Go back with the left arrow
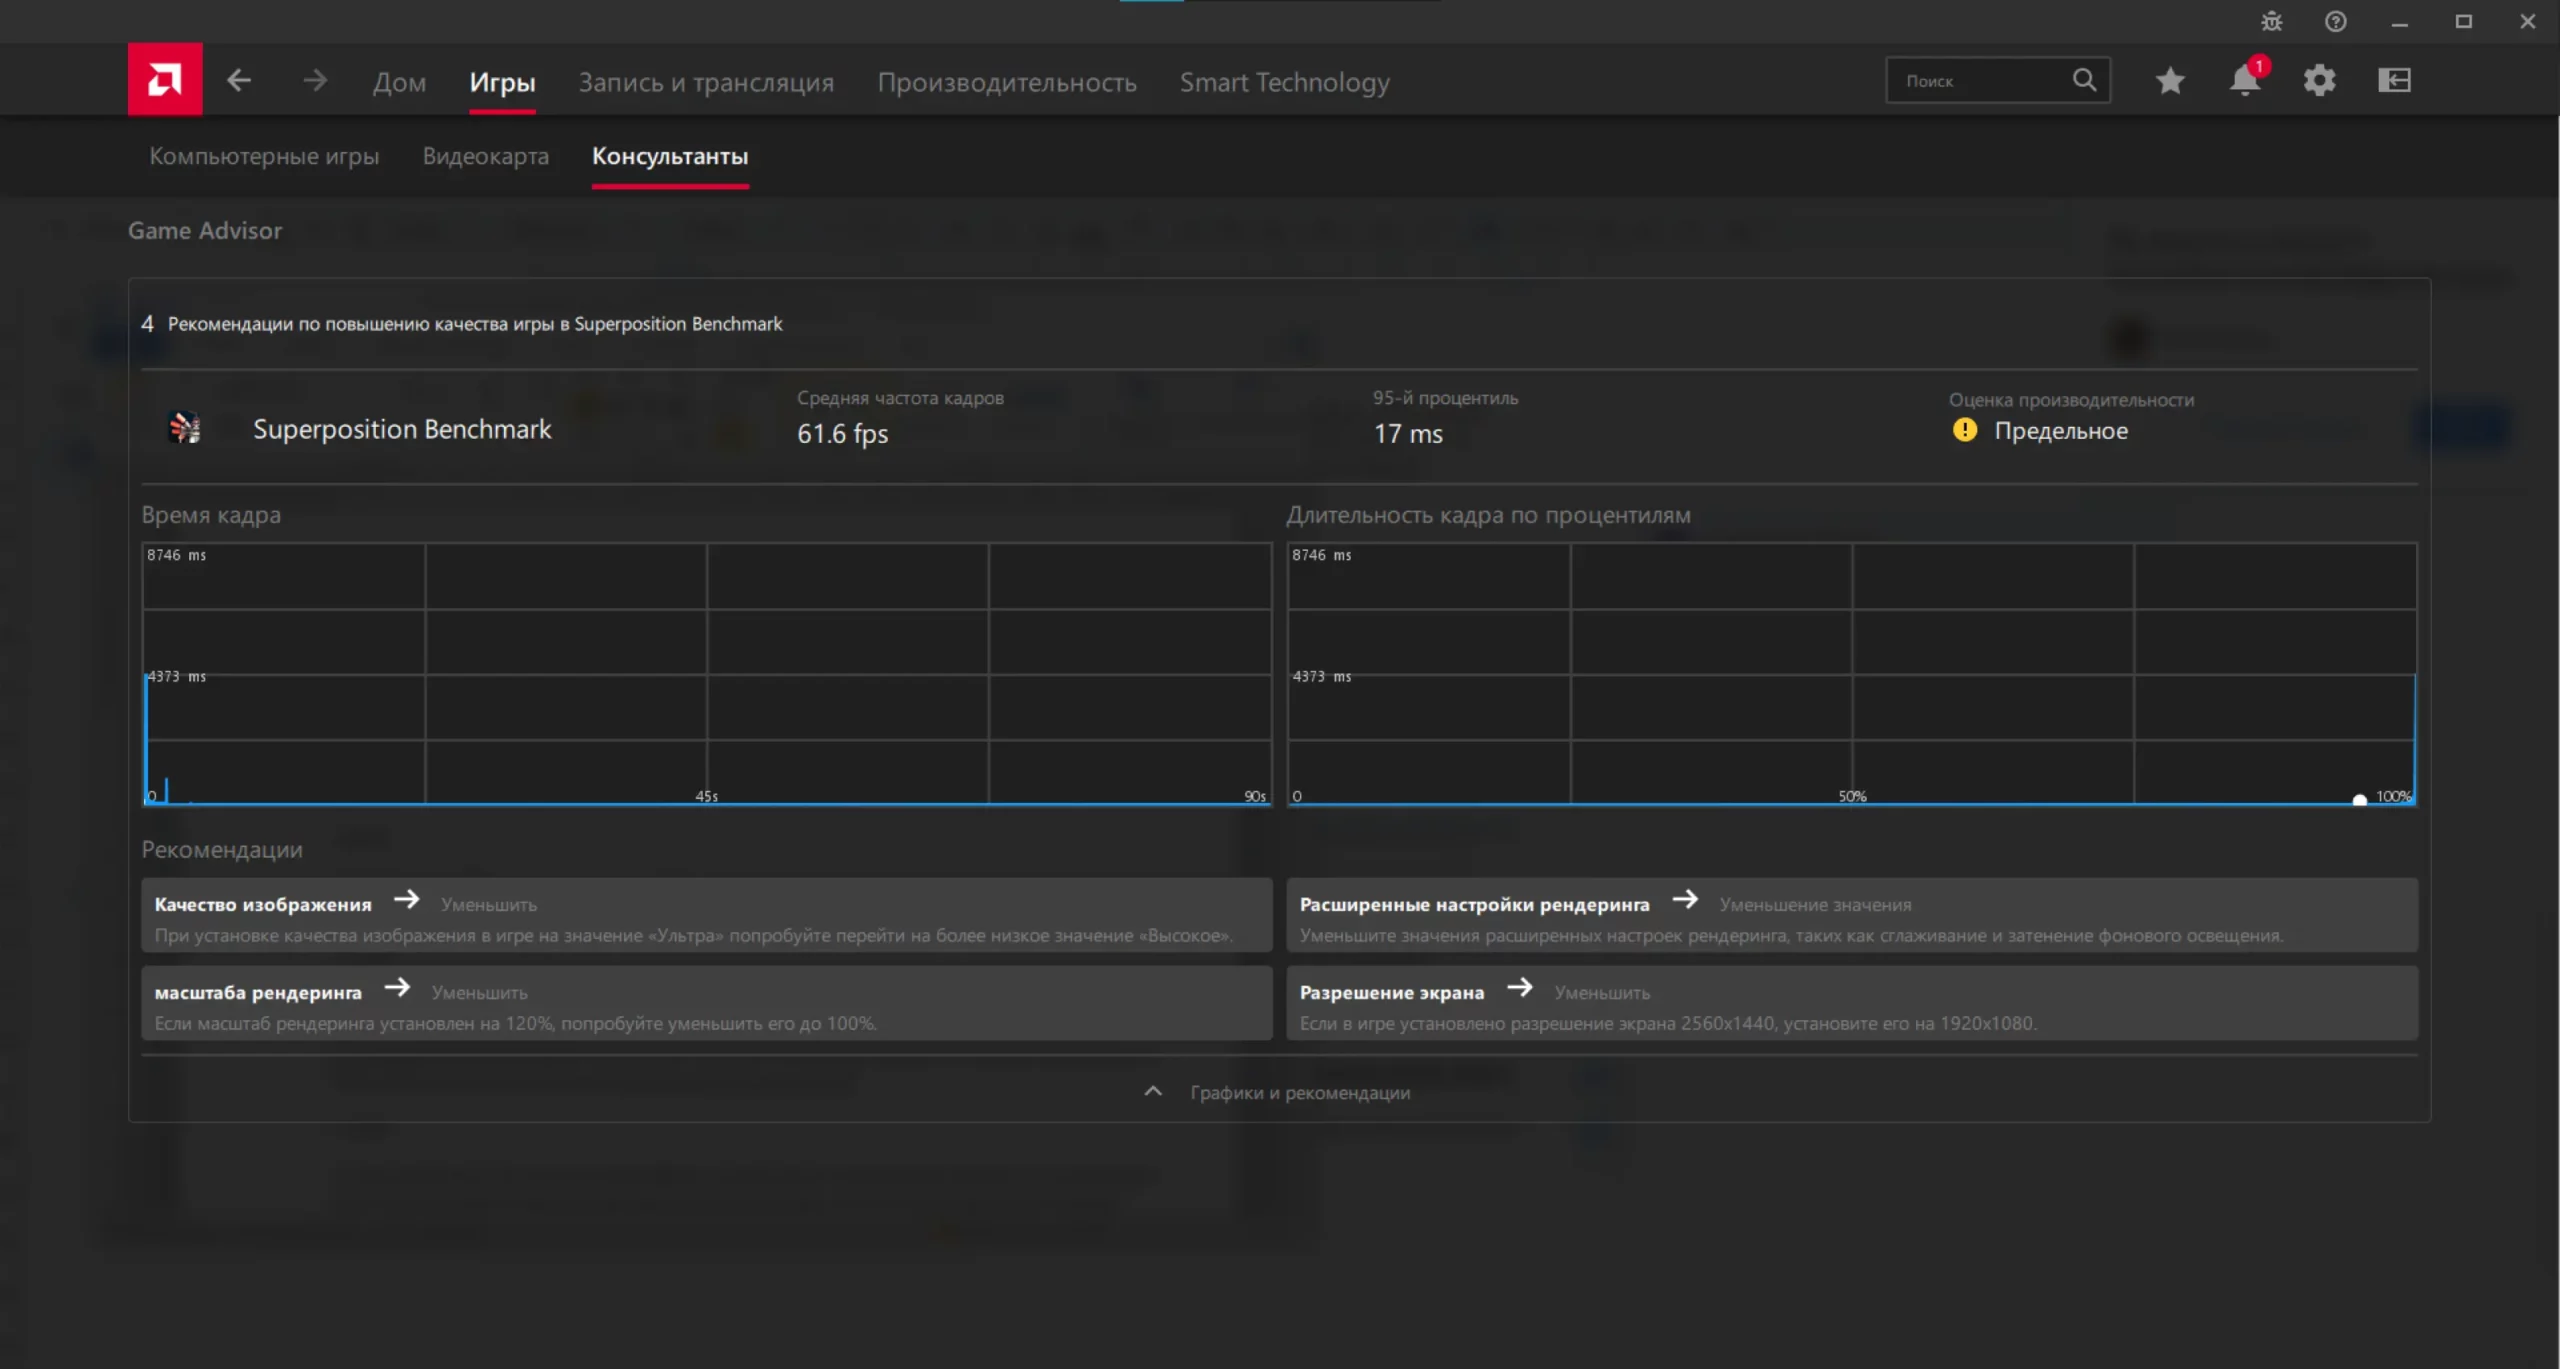 [238, 80]
